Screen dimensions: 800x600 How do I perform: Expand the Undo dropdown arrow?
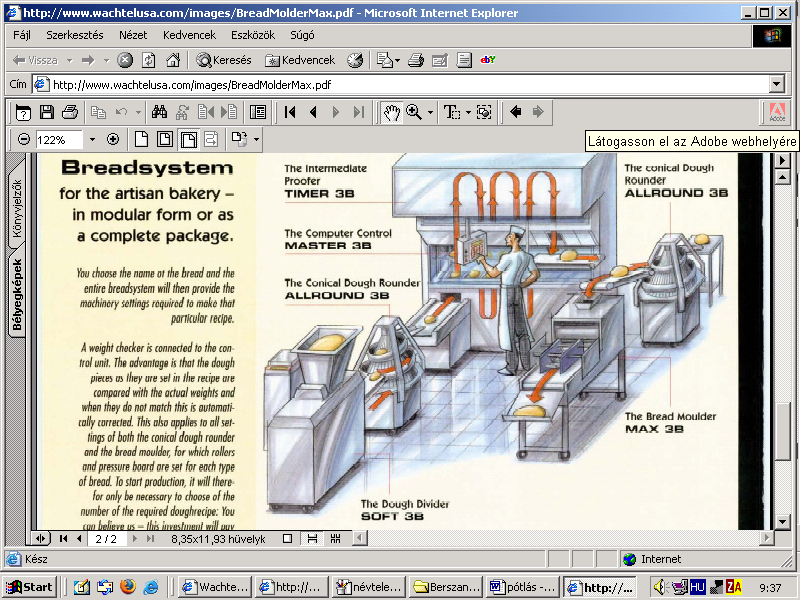tap(138, 112)
